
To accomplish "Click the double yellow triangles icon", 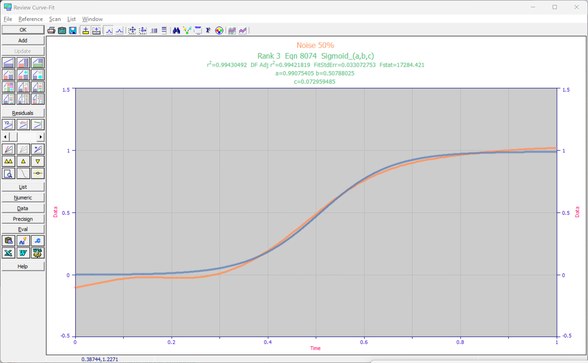I will [x=8, y=161].
